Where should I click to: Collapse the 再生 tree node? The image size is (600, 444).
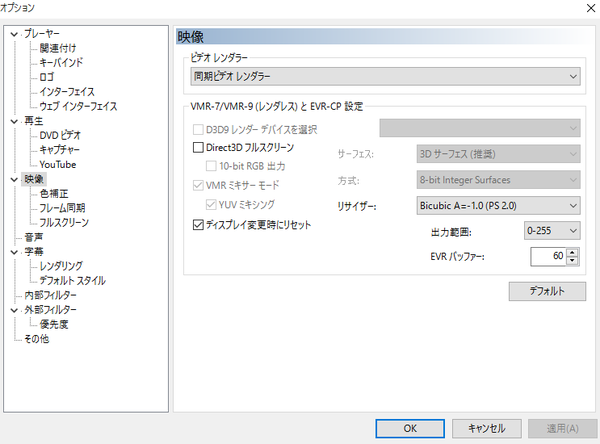pos(14,121)
